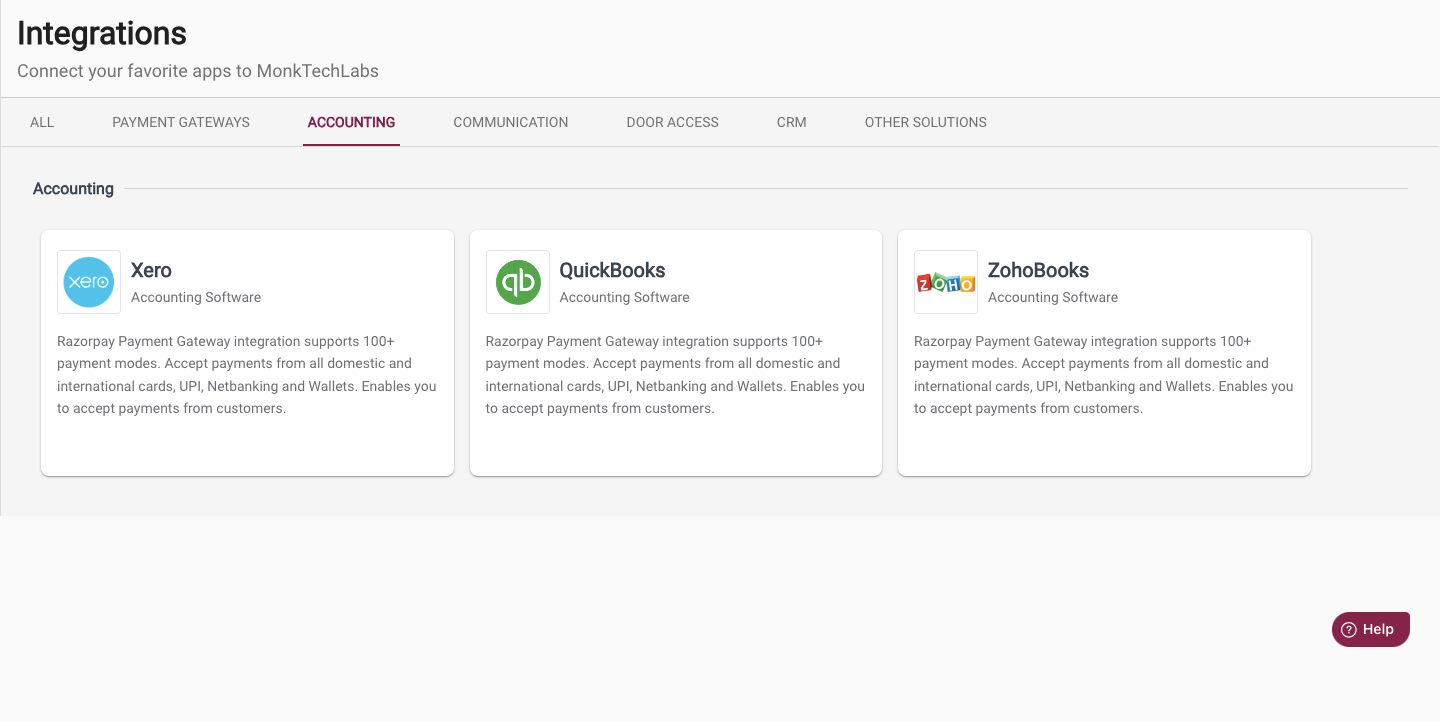This screenshot has height=722, width=1440.
Task: Click the green QuickBooks logo icon
Action: (518, 282)
